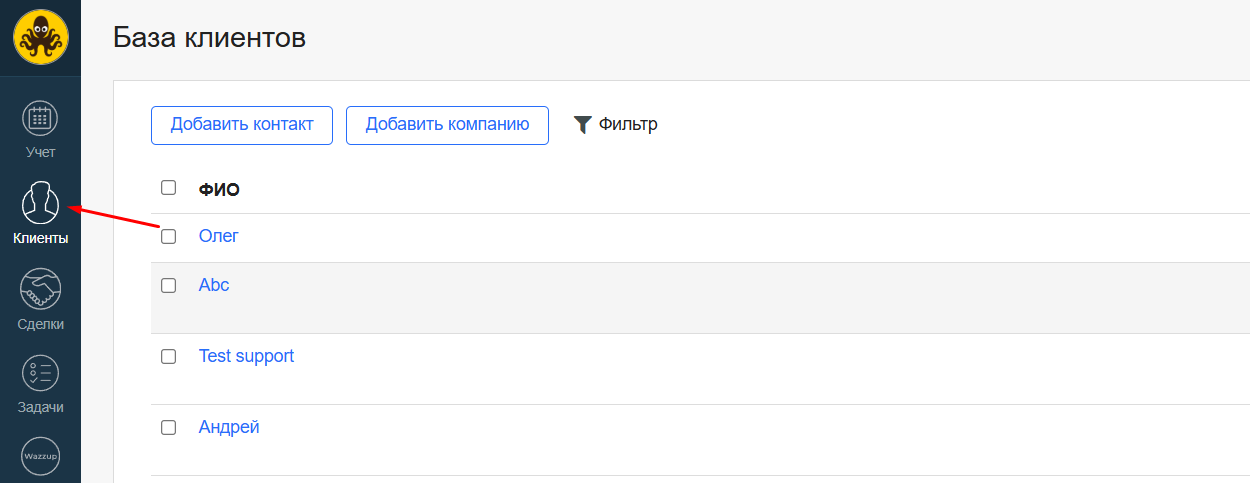
Task: Open the Сделки handshake icon
Action: point(40,289)
